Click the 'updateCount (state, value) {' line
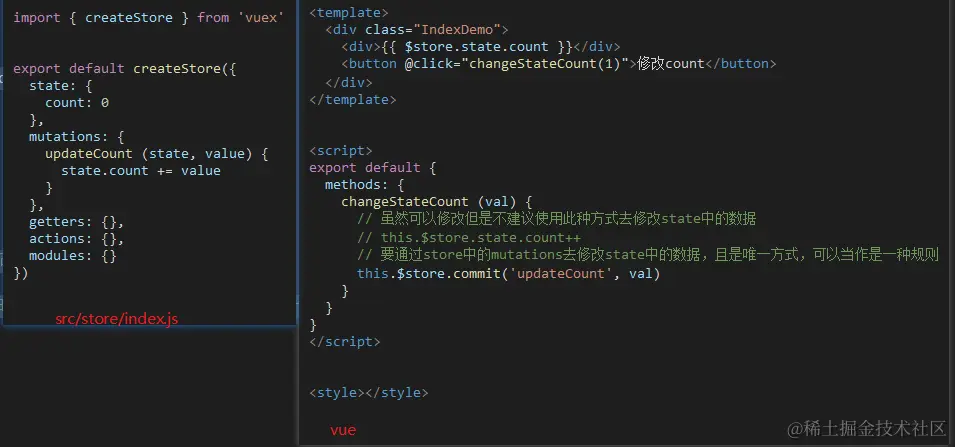 pos(157,154)
